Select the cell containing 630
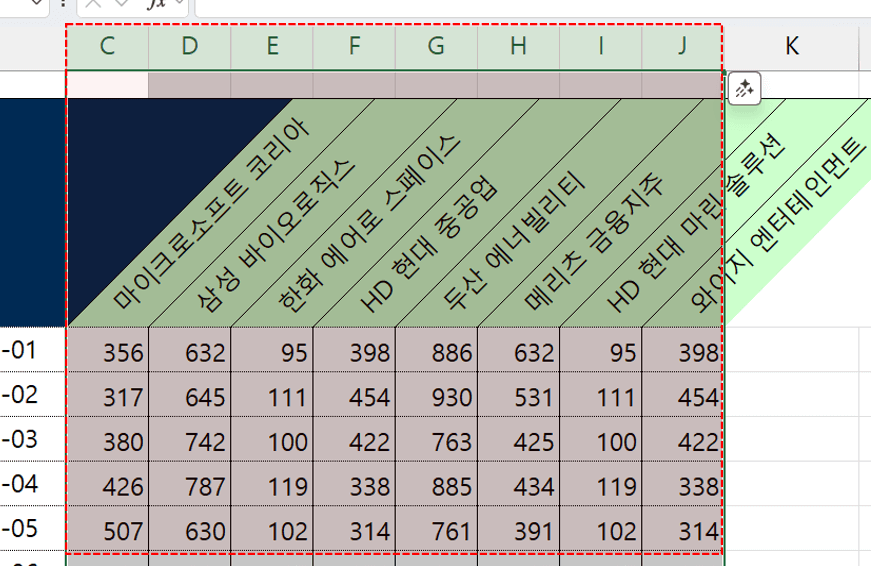 tap(189, 528)
